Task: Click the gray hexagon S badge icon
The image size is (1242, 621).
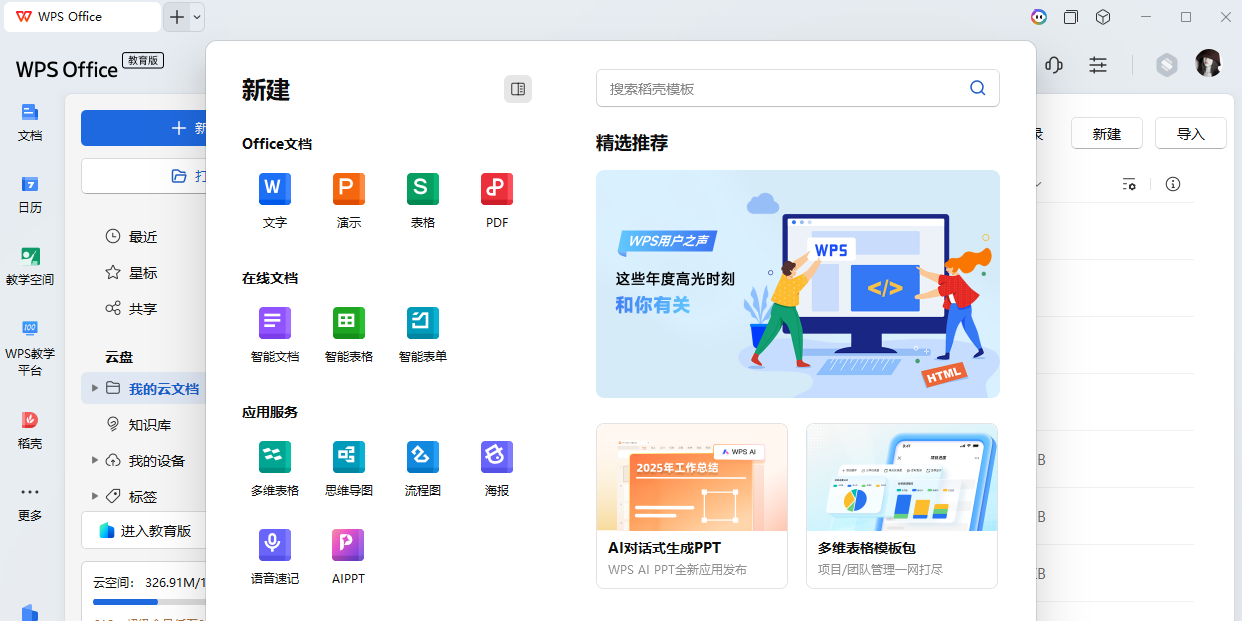Action: pyautogui.click(x=1167, y=65)
